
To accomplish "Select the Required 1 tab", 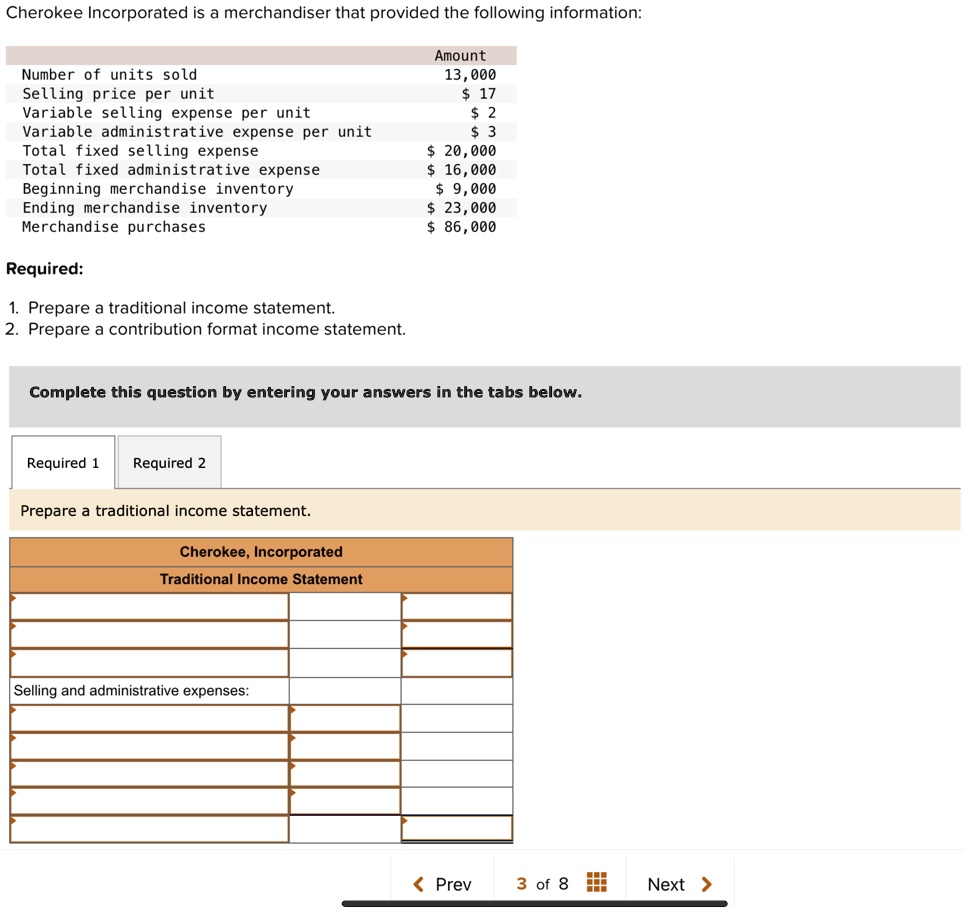I will click(x=63, y=462).
